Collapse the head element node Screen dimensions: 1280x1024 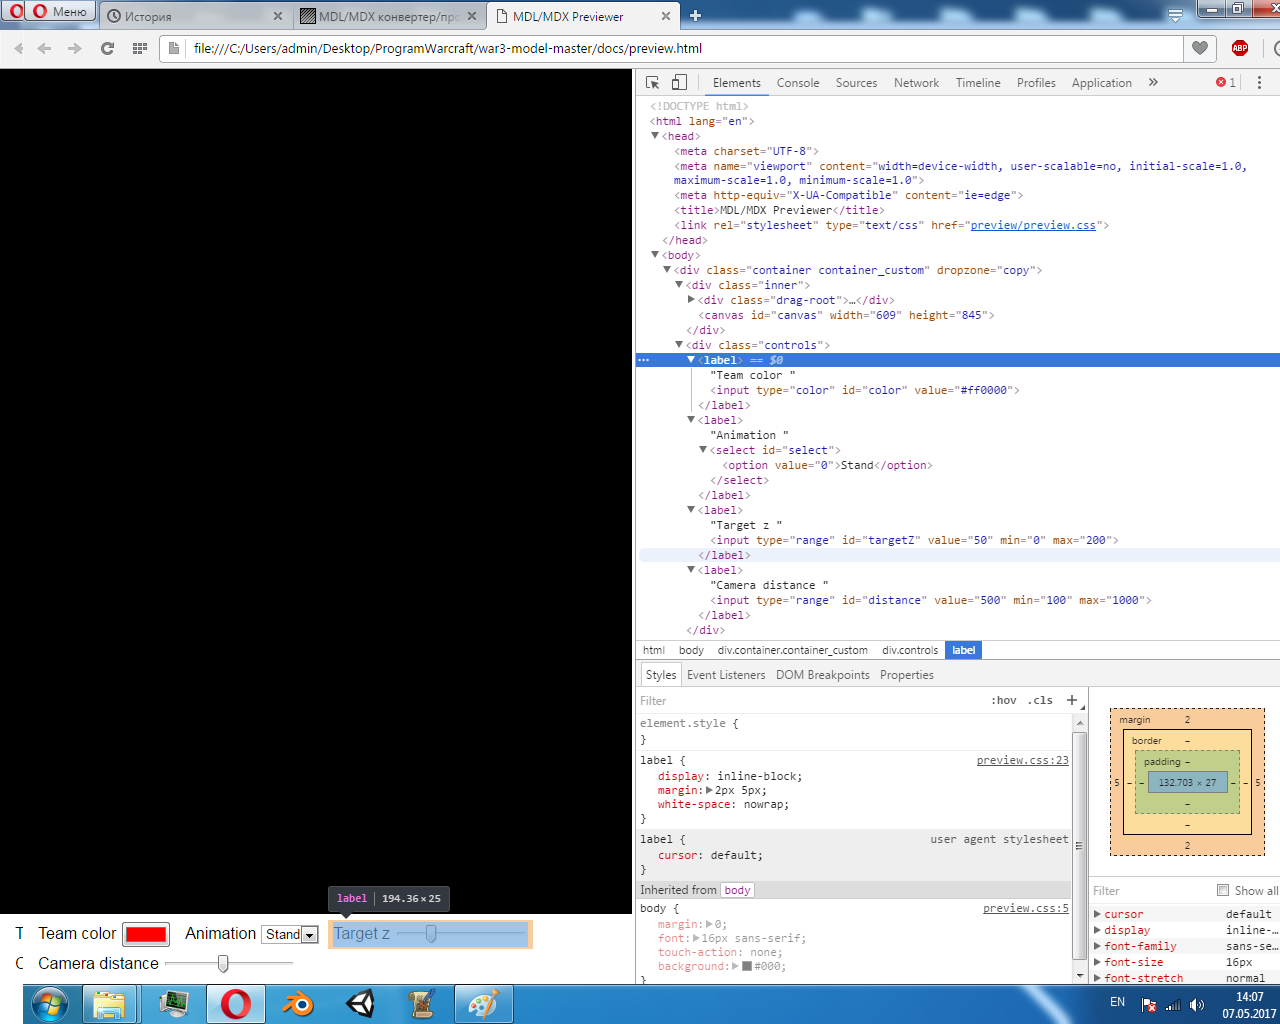(x=655, y=136)
